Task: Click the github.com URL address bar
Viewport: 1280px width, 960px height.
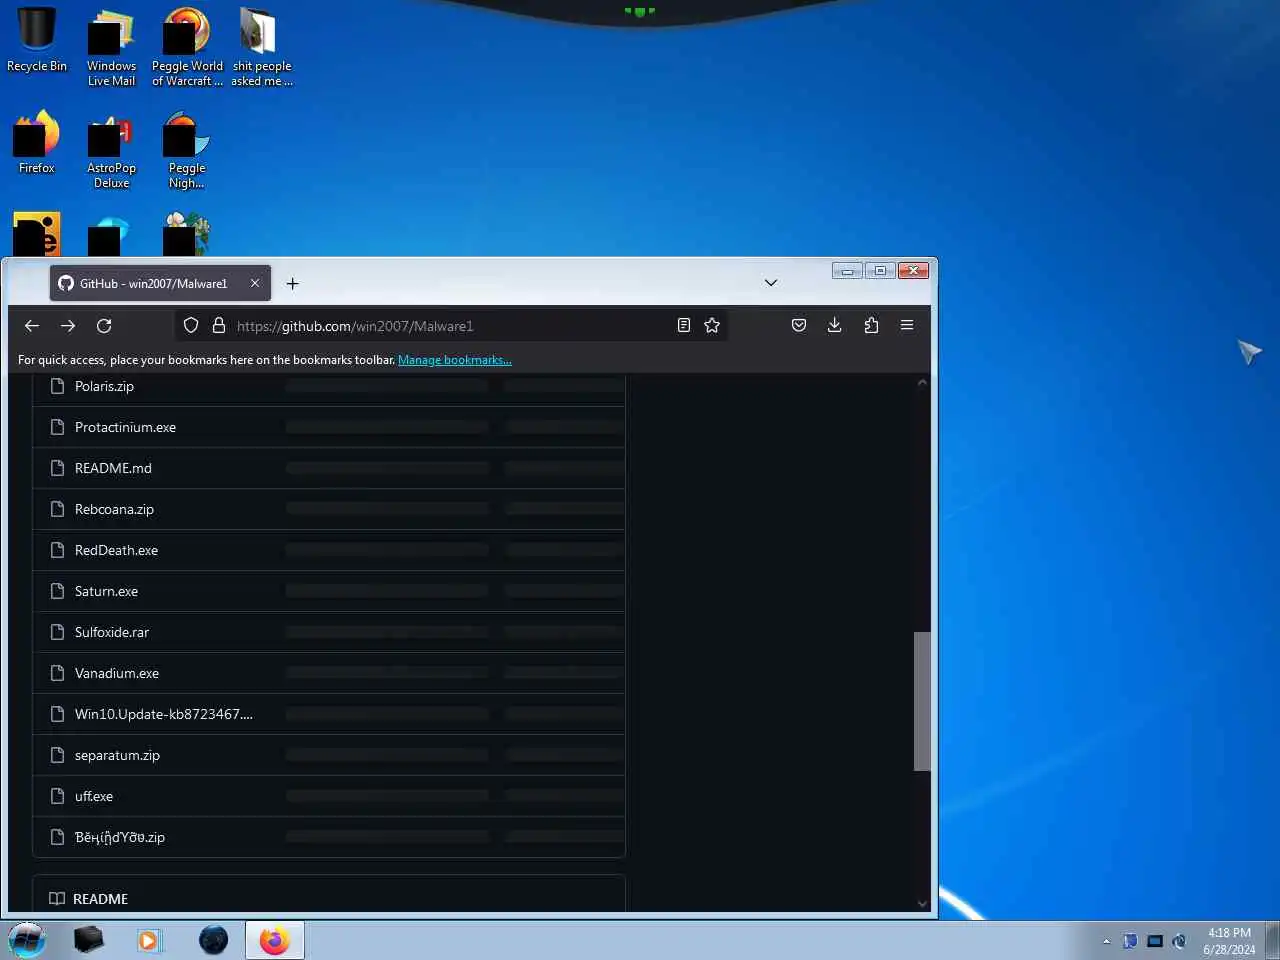Action: (450, 326)
